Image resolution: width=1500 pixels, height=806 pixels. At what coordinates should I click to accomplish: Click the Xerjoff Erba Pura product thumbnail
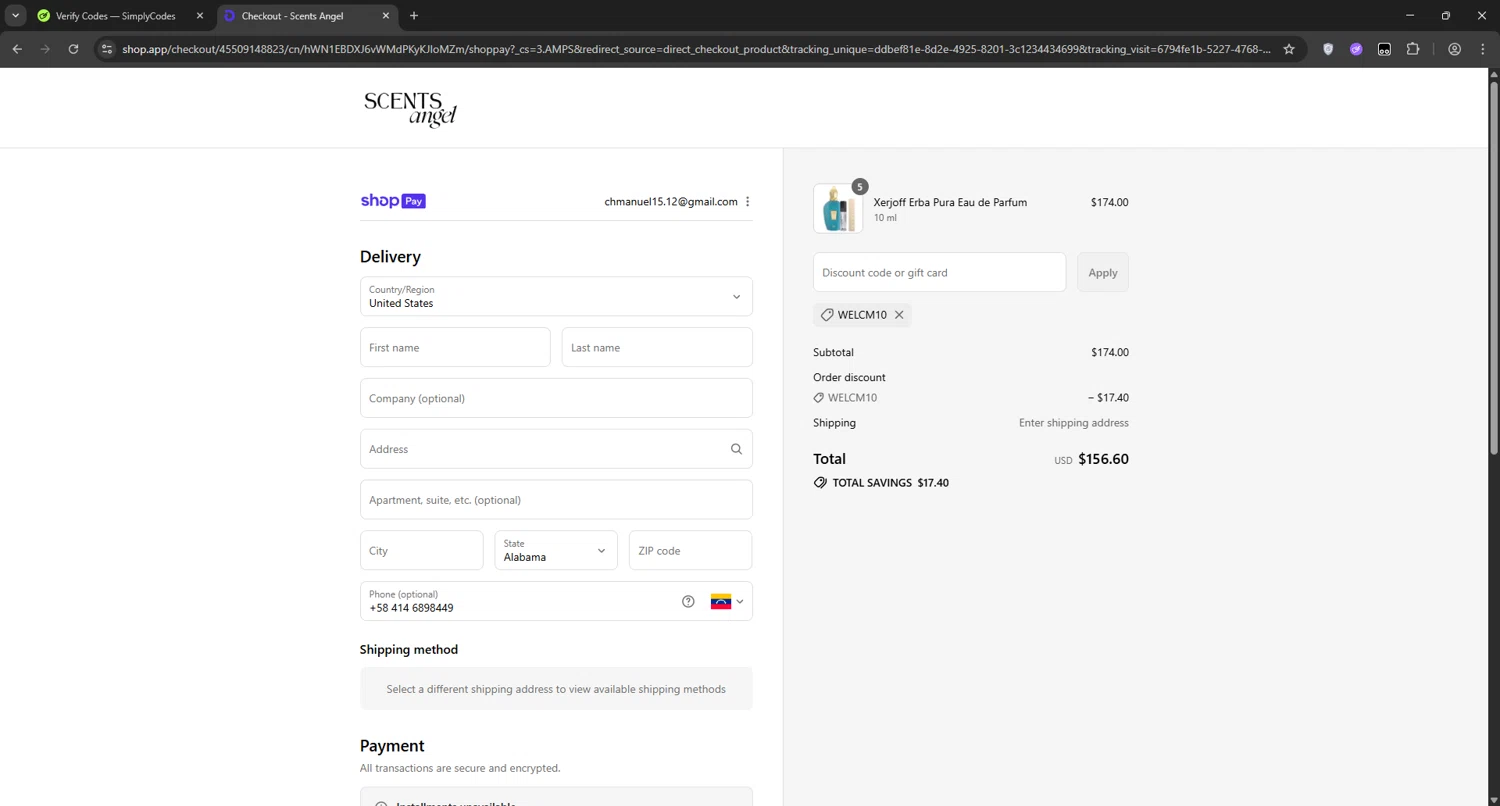pyautogui.click(x=838, y=208)
